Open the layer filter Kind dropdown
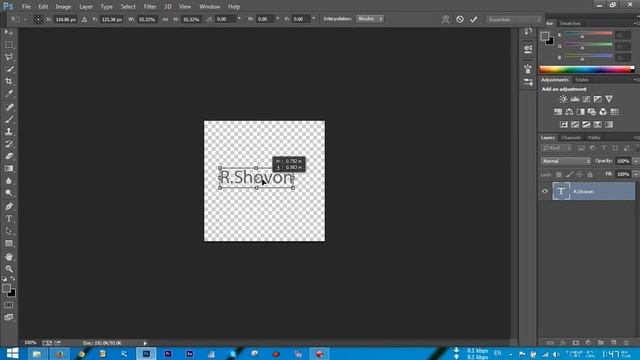Viewport: 640px width, 360px height. pos(556,148)
